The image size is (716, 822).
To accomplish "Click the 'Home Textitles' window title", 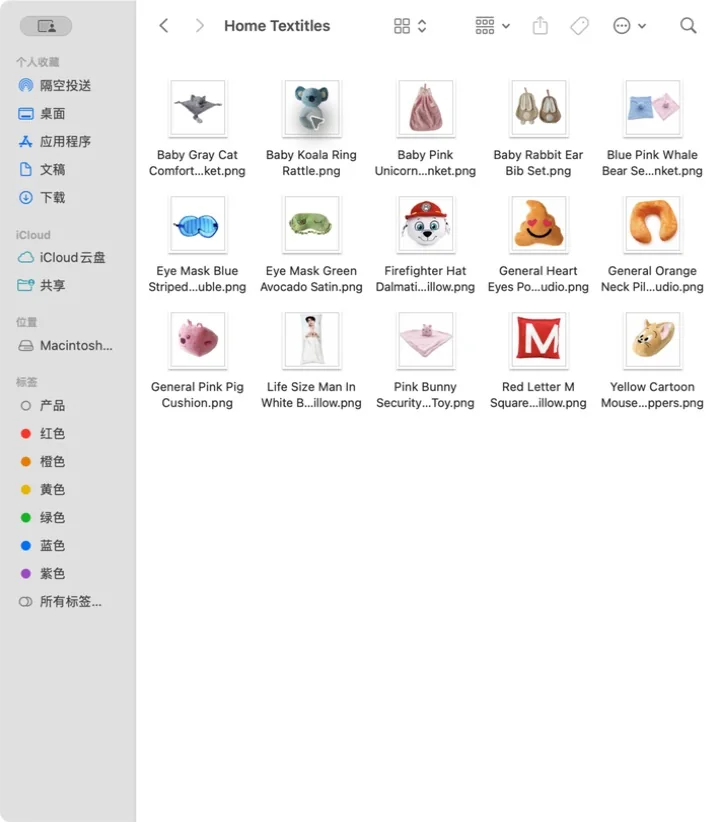I will point(277,26).
